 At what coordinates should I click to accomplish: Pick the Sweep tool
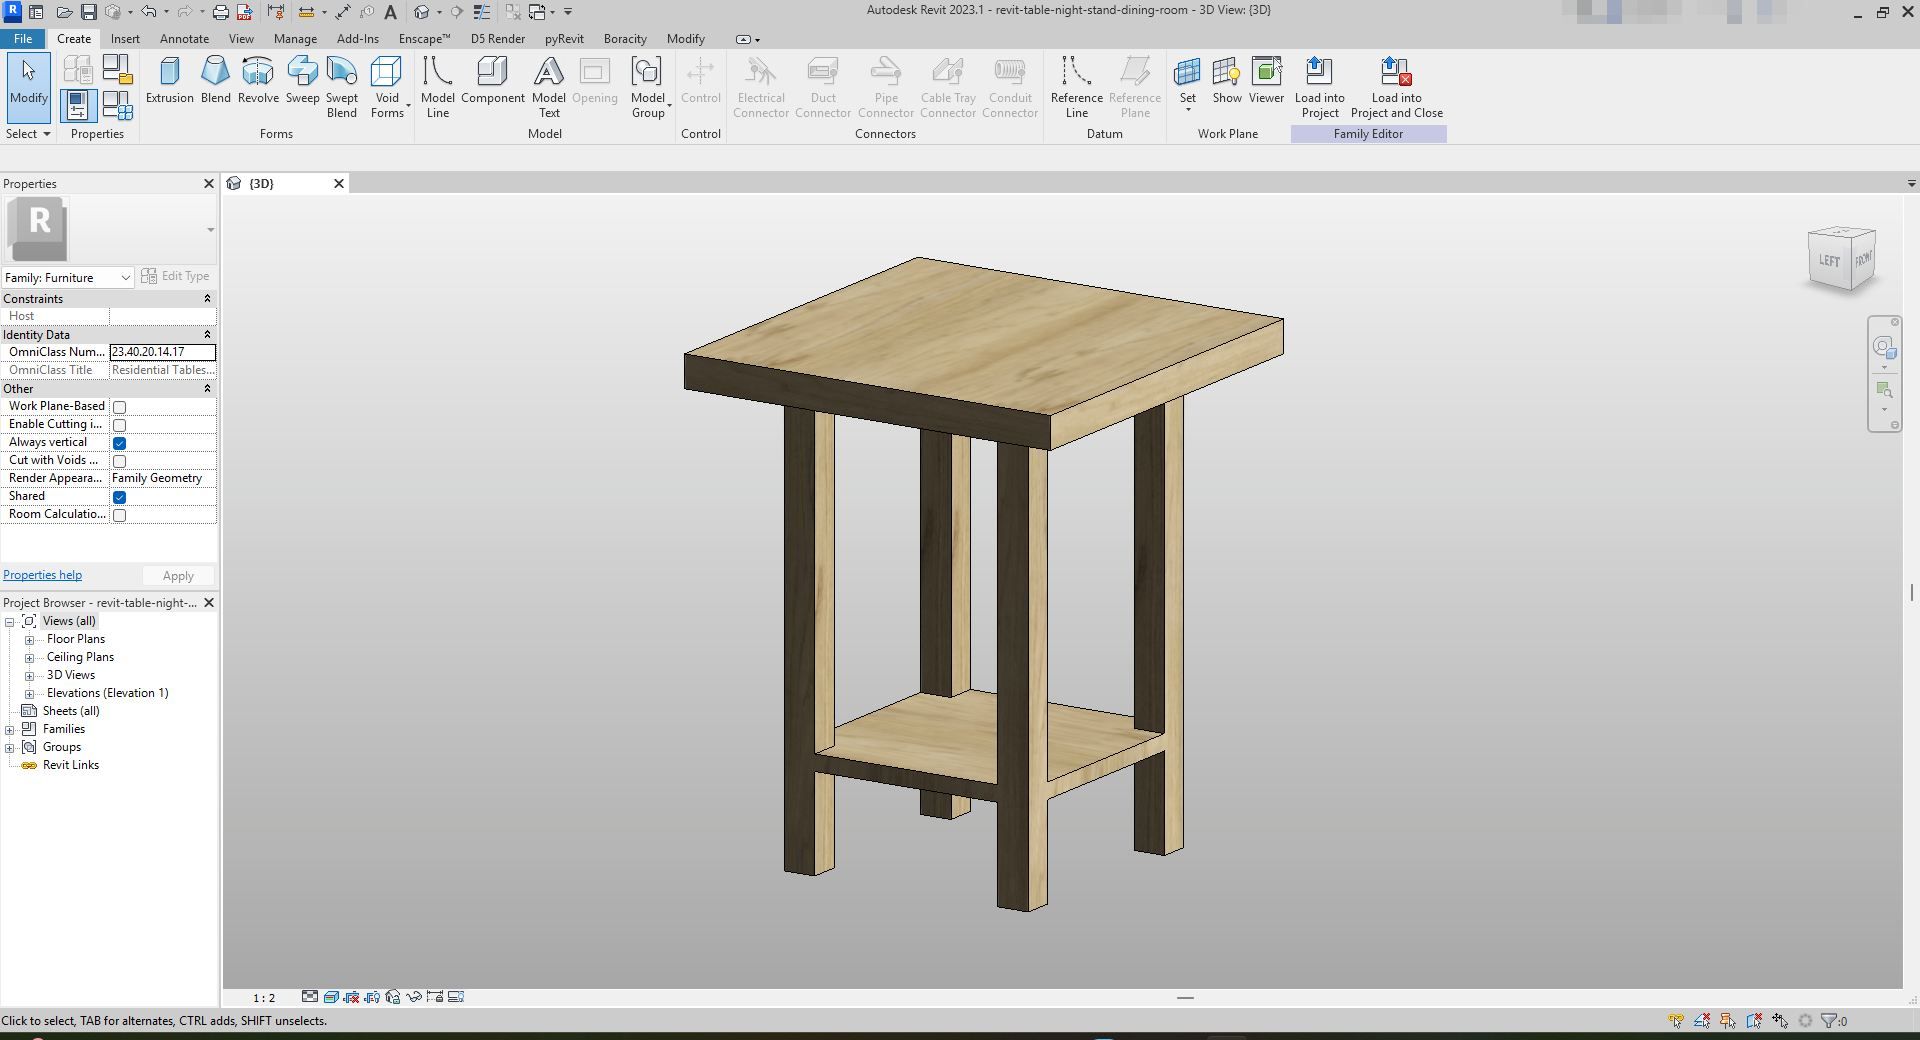tap(302, 80)
